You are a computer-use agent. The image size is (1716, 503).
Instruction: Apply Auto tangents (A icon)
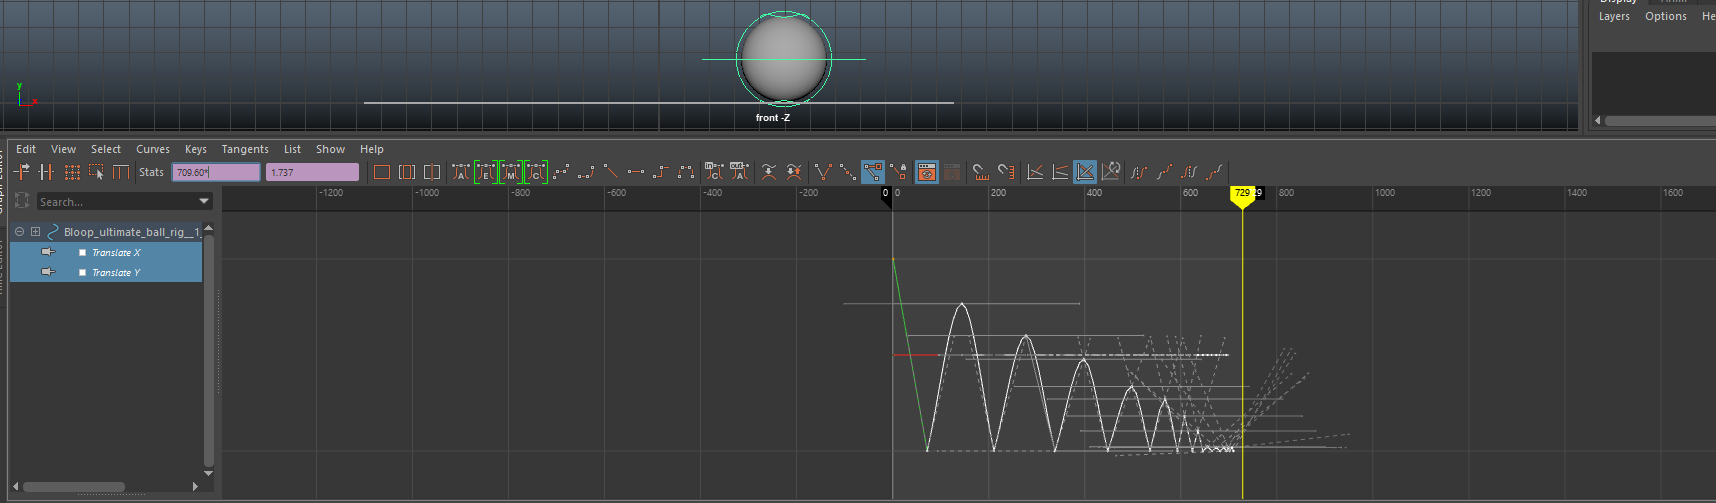[x=460, y=172]
